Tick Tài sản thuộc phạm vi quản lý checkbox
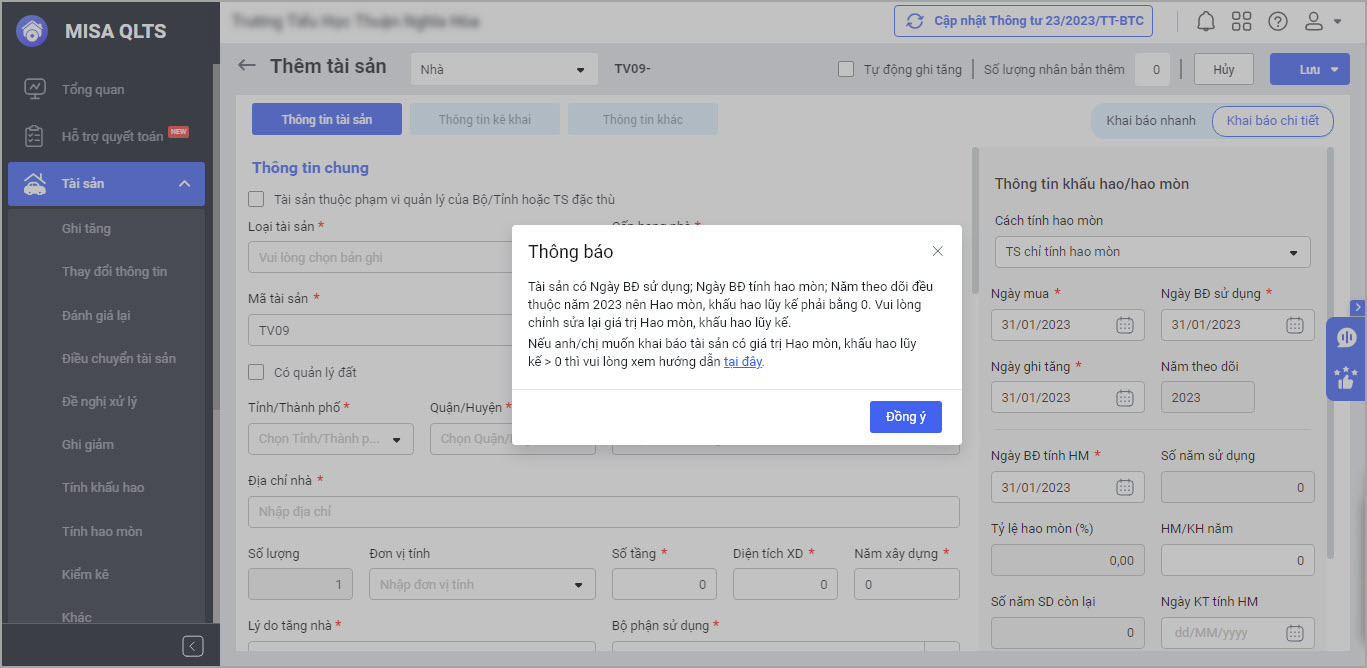1367x668 pixels. (x=257, y=199)
